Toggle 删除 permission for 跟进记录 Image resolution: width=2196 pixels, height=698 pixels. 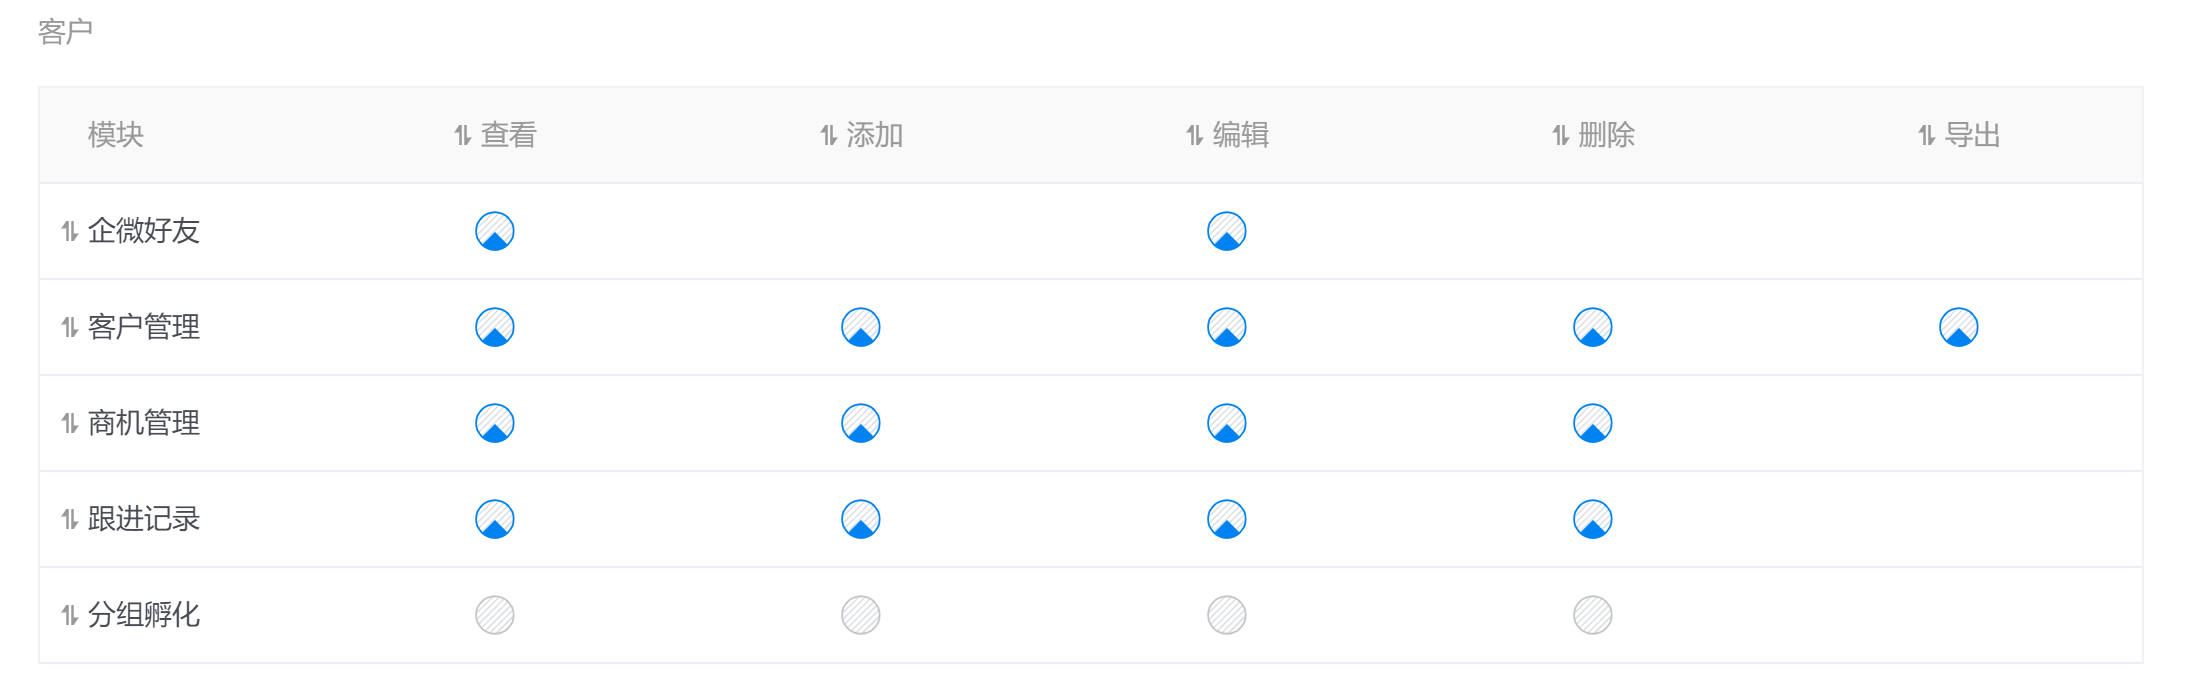coord(1593,519)
